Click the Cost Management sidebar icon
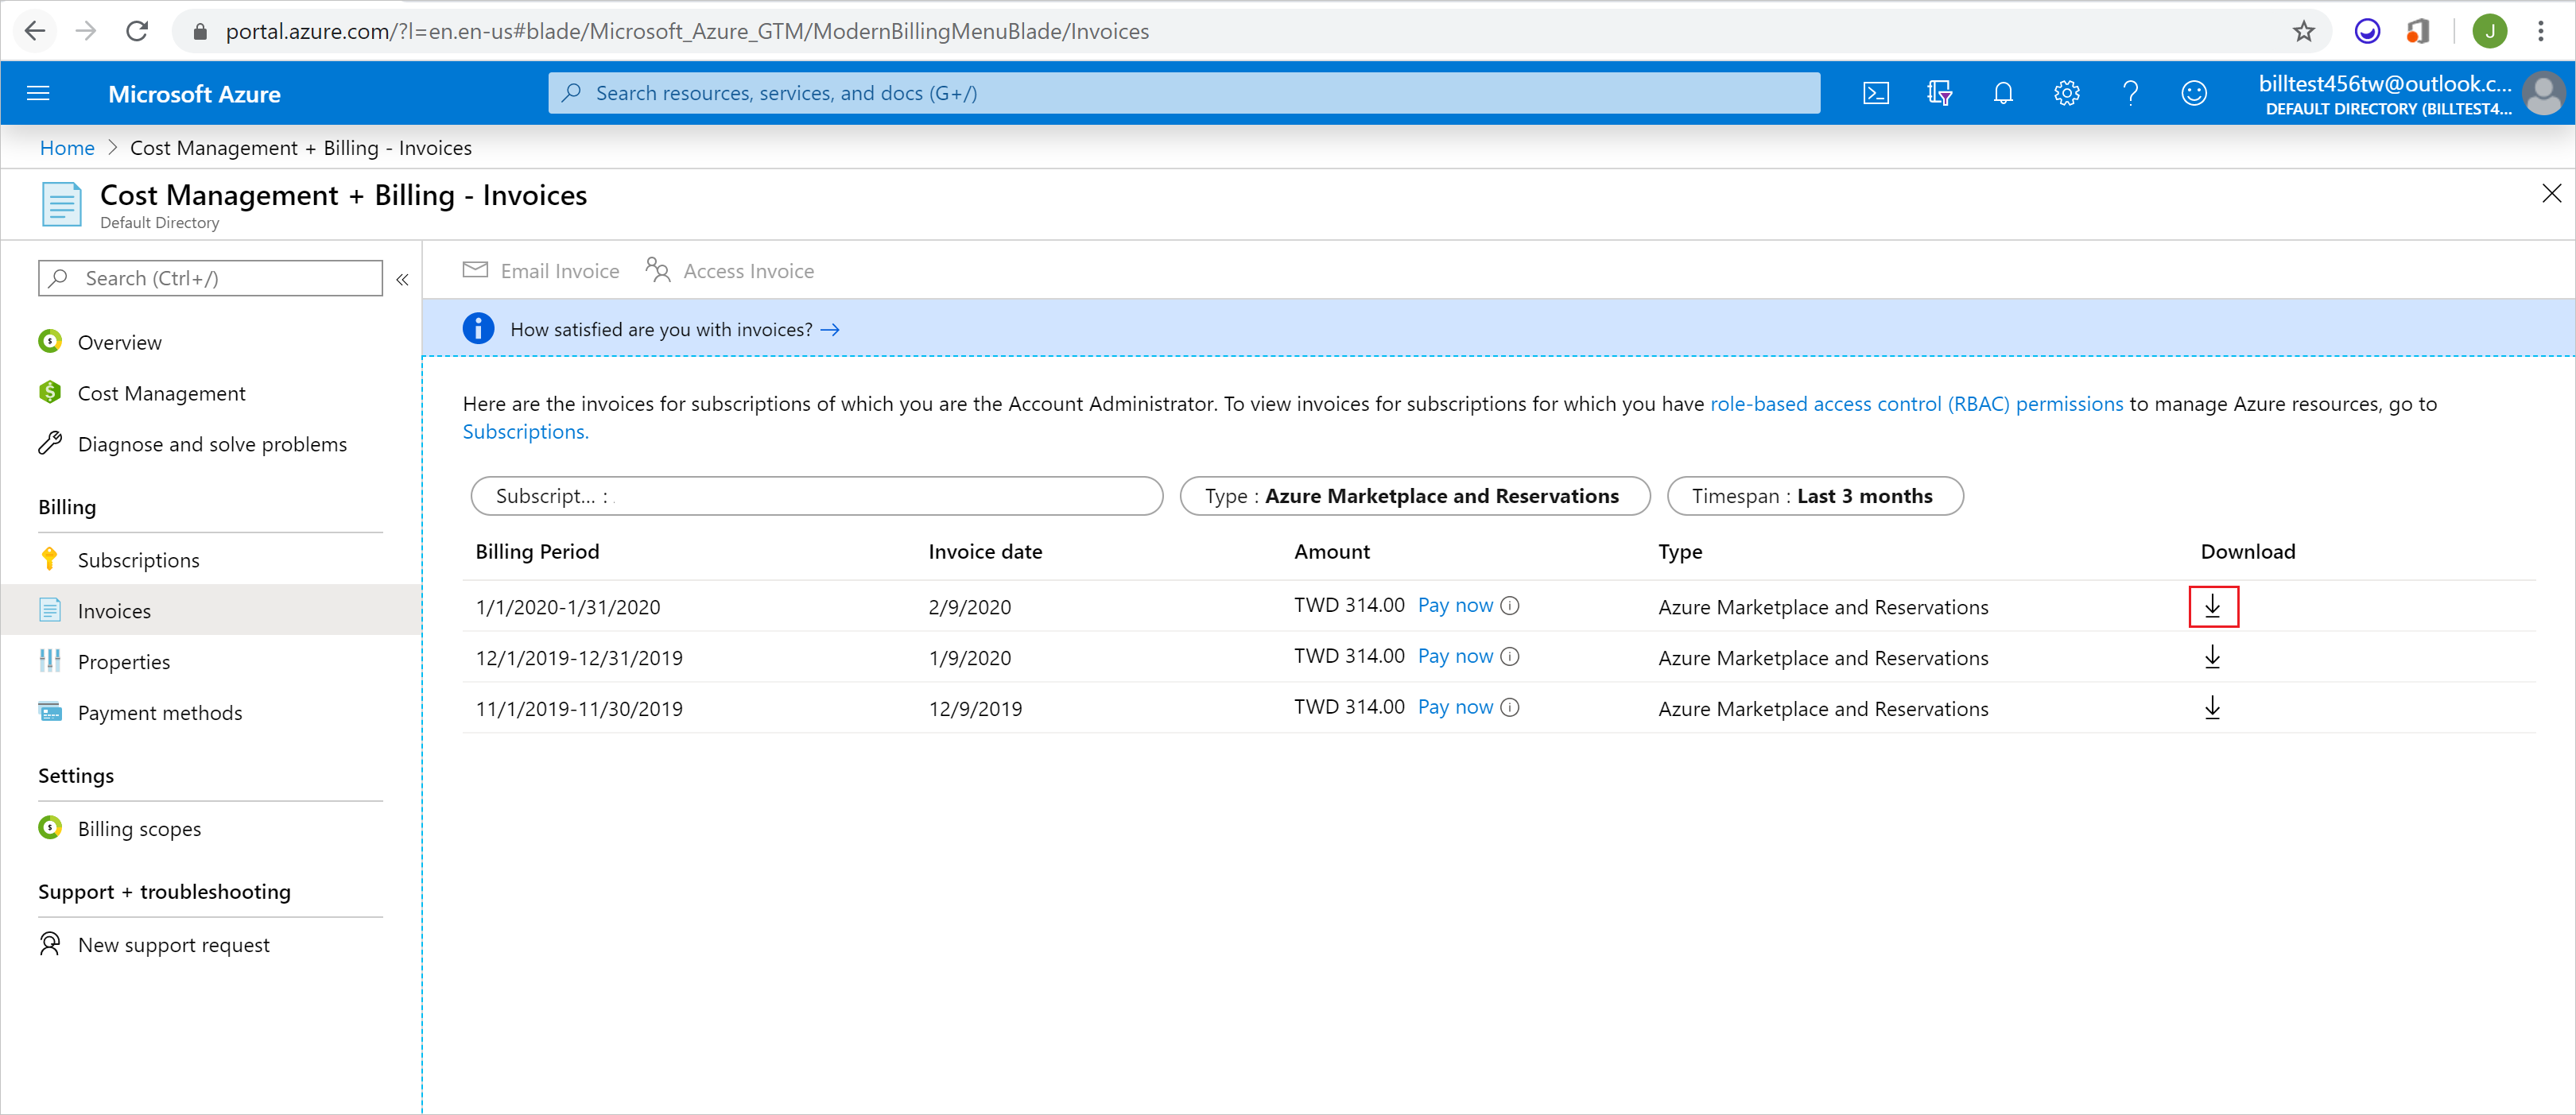Viewport: 2576px width, 1115px height. (x=51, y=391)
